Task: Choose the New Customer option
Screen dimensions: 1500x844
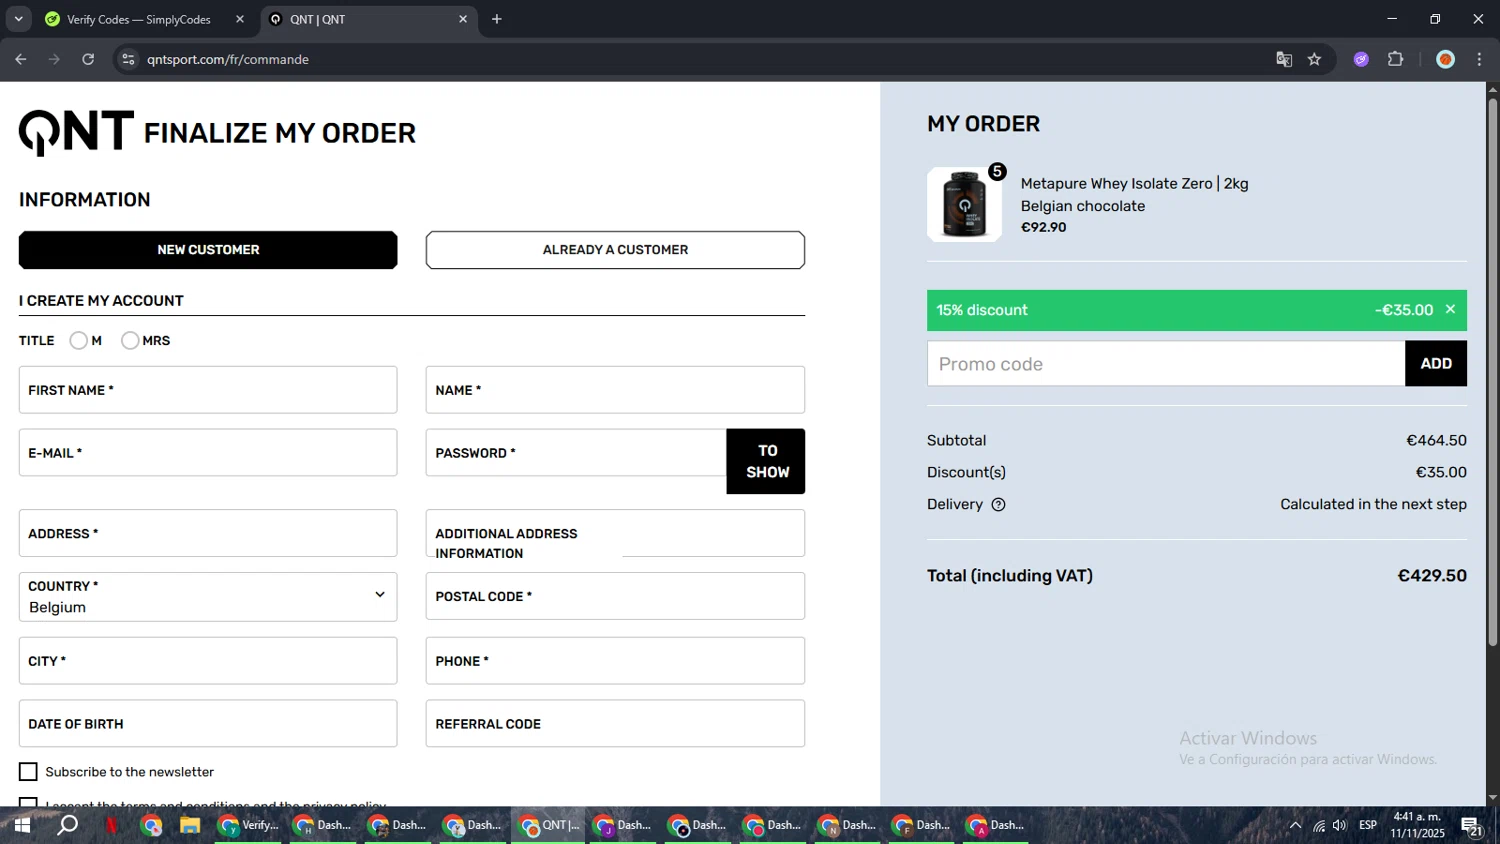Action: coord(208,250)
